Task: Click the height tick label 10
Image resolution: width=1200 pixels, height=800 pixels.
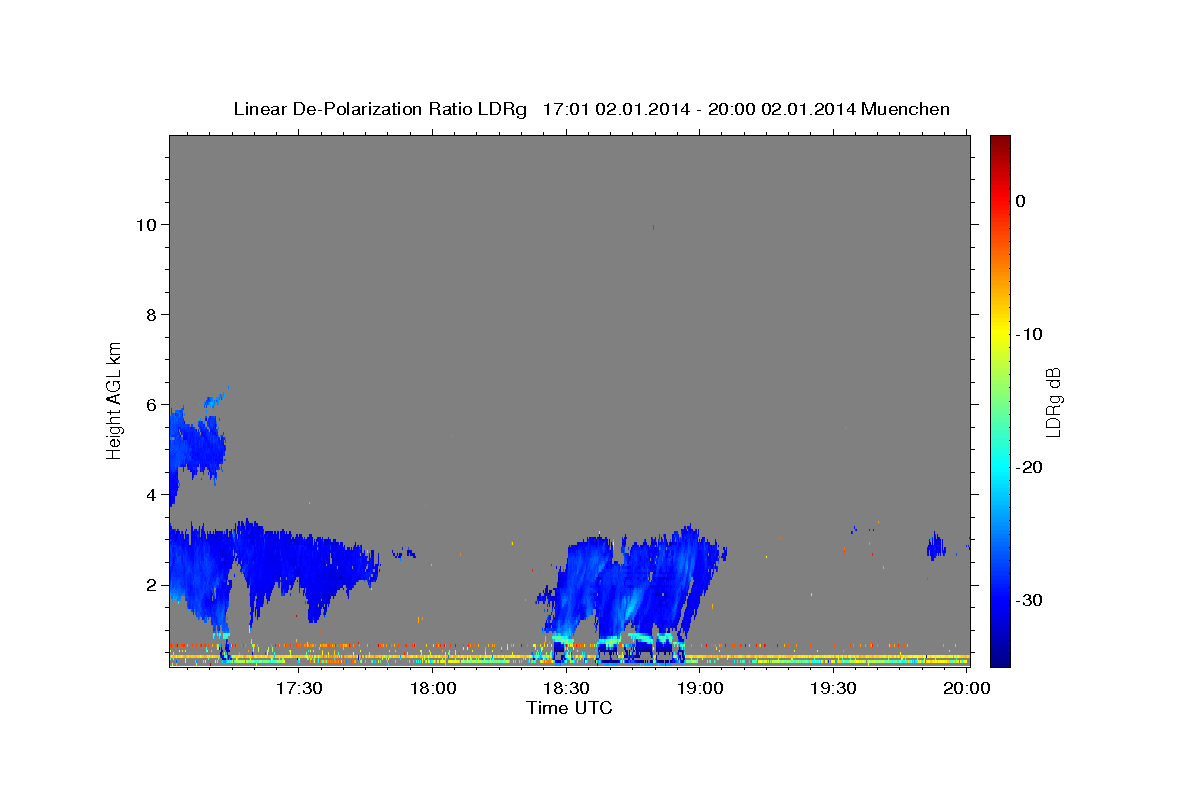Action: click(147, 225)
